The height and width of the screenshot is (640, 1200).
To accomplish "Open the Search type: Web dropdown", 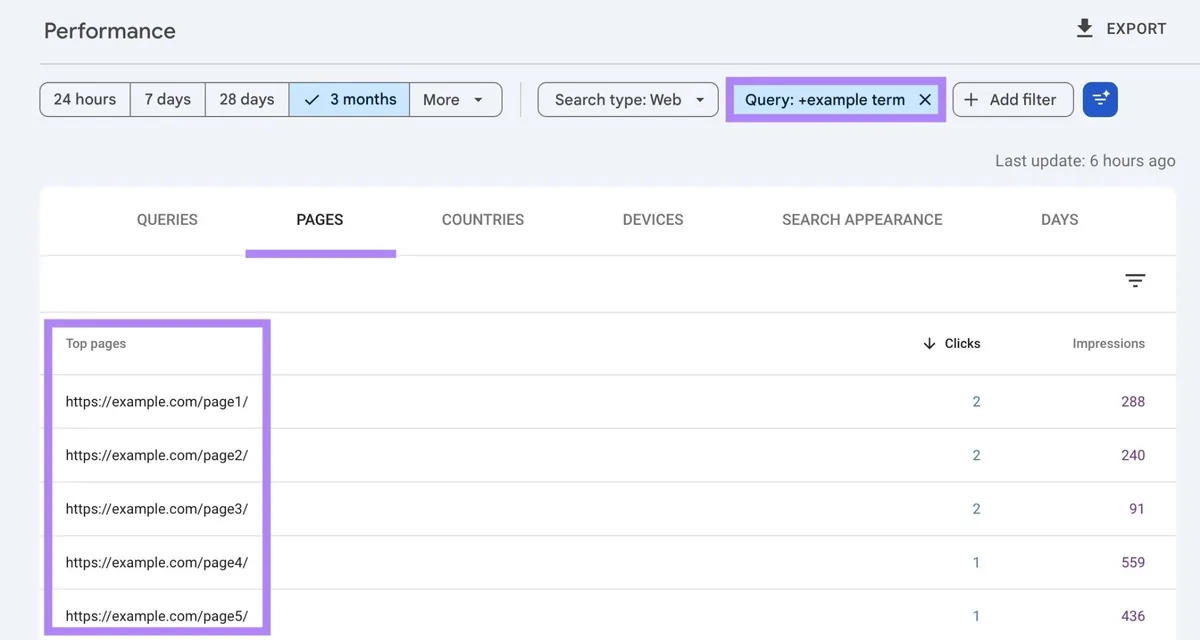I will [x=628, y=99].
